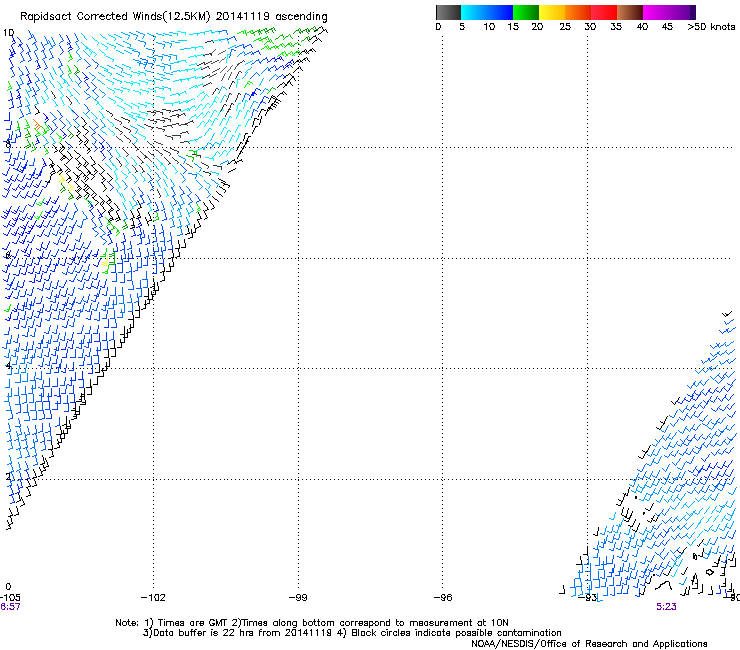Viewport: 740px width, 650px height.
Task: Click the purple swath time '5:23'
Action: coord(666,607)
